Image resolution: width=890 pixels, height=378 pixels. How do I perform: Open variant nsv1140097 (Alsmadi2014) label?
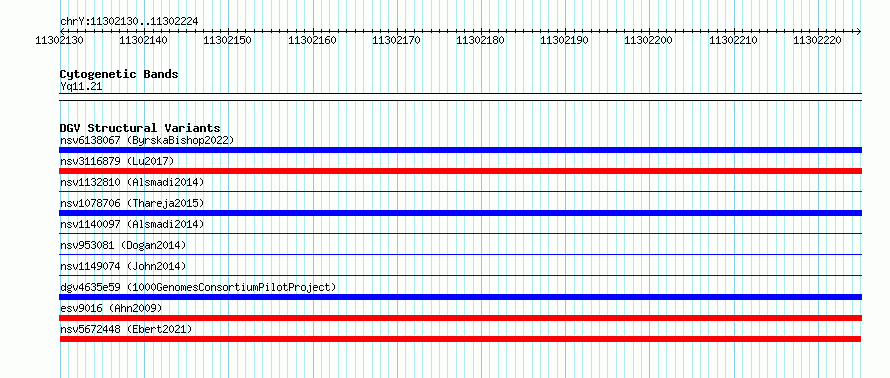[132, 224]
